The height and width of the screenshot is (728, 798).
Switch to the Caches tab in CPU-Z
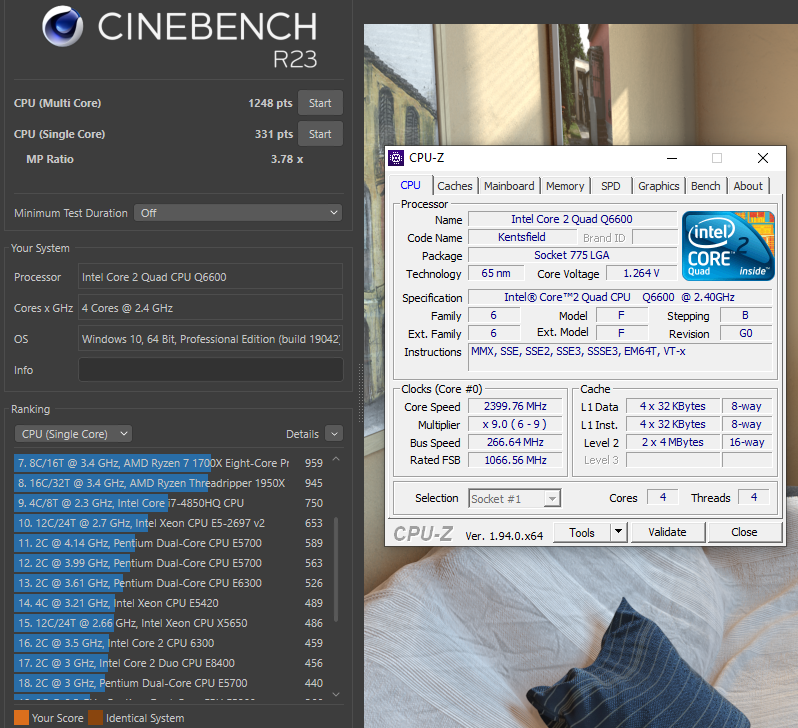(454, 186)
